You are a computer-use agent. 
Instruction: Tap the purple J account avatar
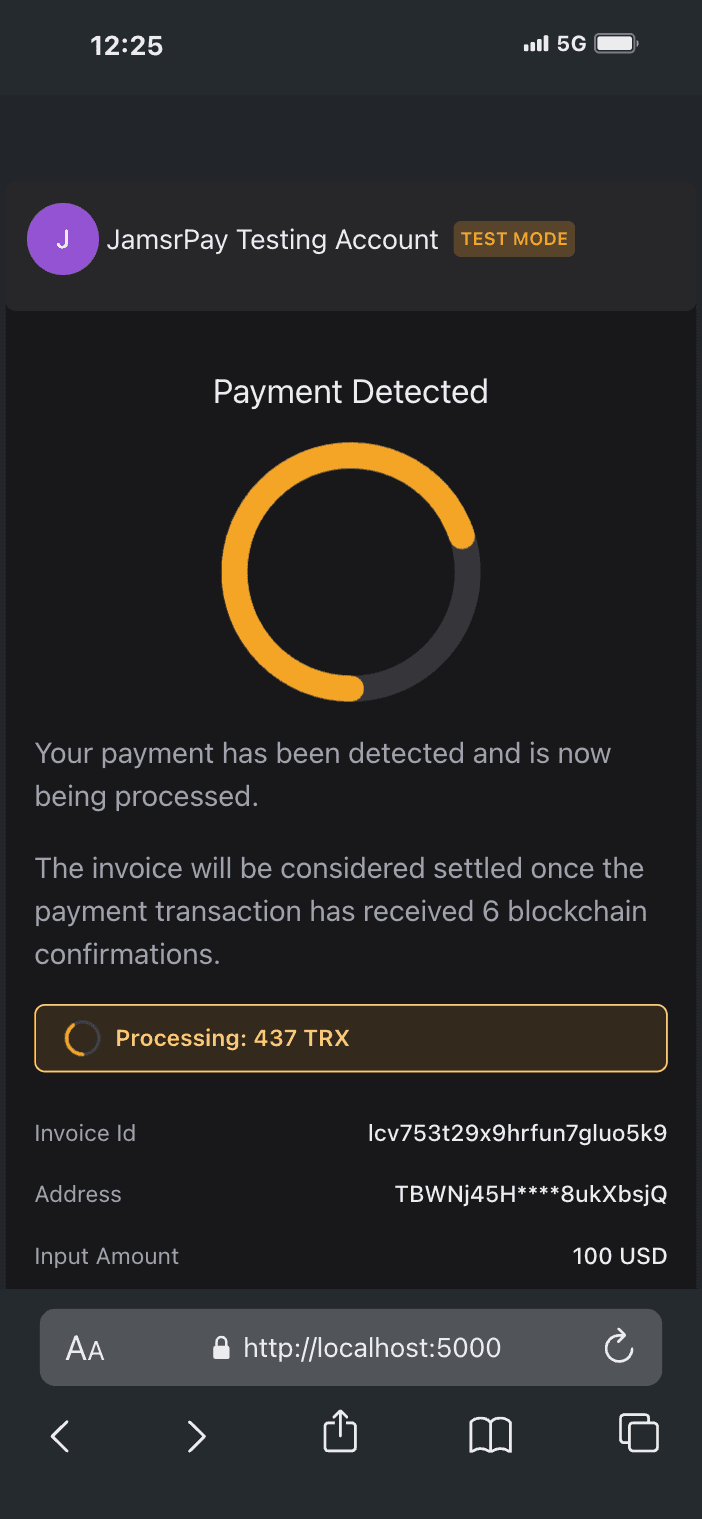point(62,239)
